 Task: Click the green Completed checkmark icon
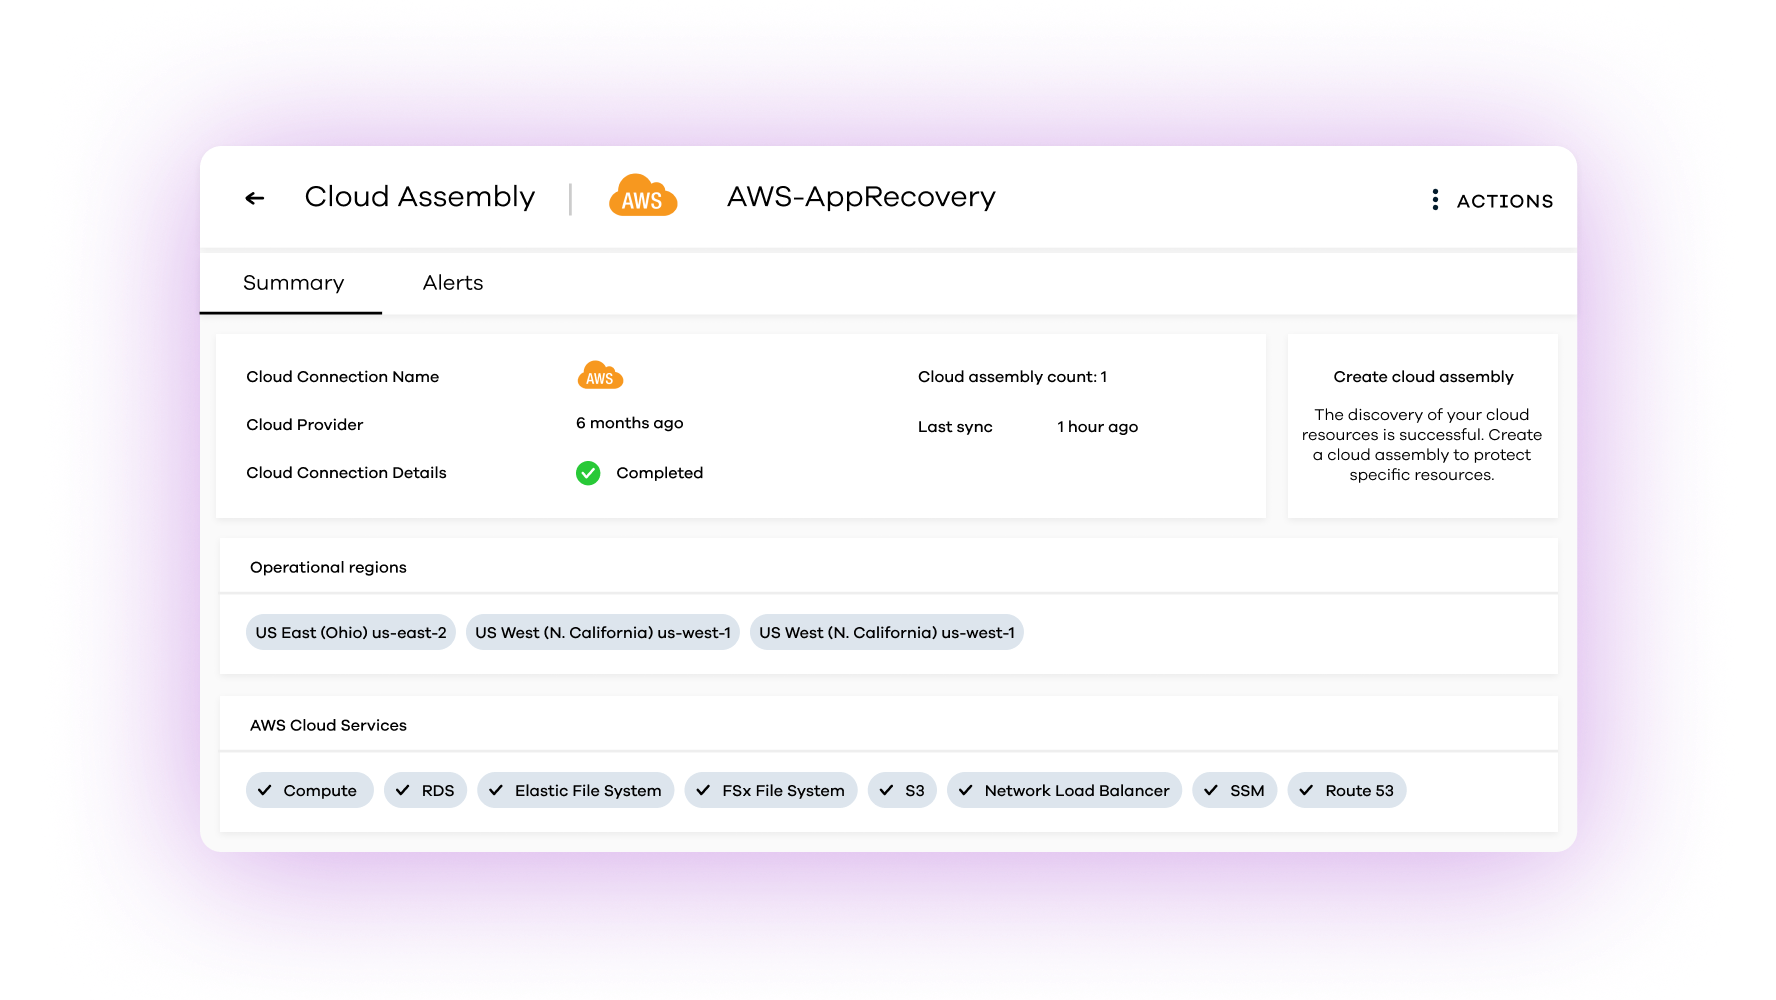click(x=588, y=473)
